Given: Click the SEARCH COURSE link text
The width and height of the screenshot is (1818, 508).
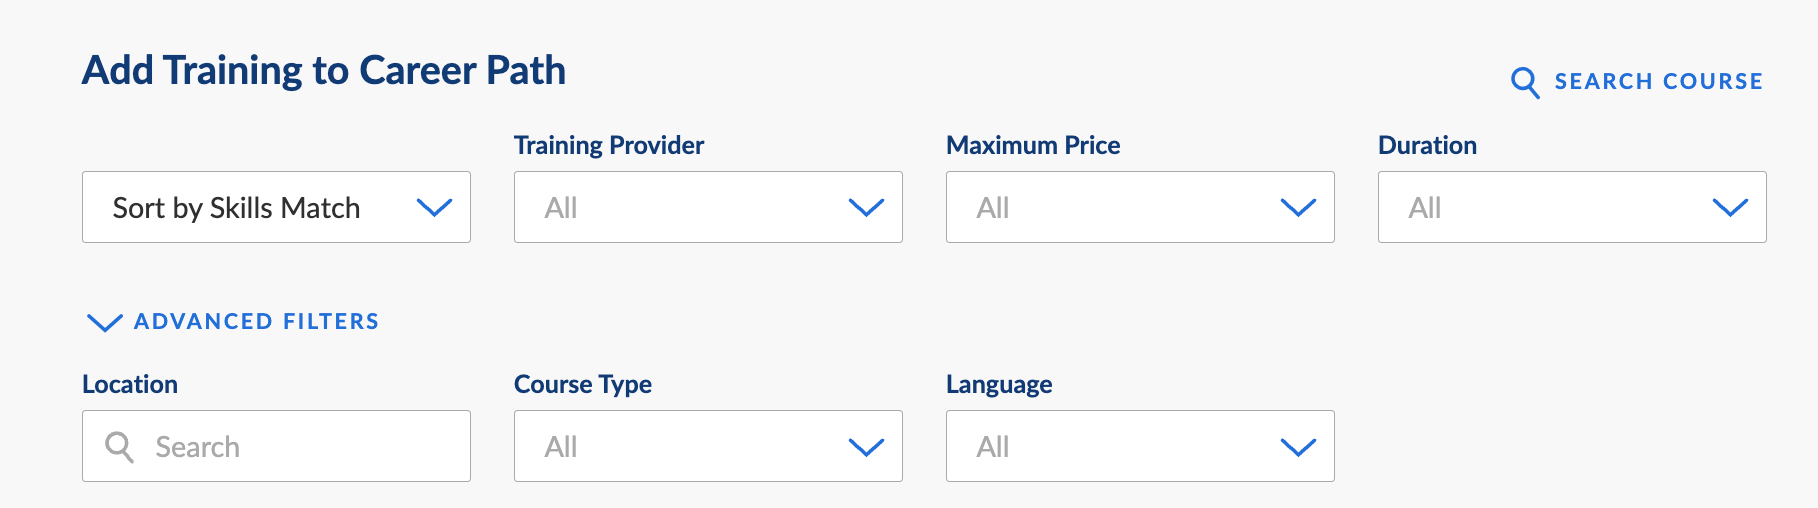Looking at the screenshot, I should [1658, 82].
